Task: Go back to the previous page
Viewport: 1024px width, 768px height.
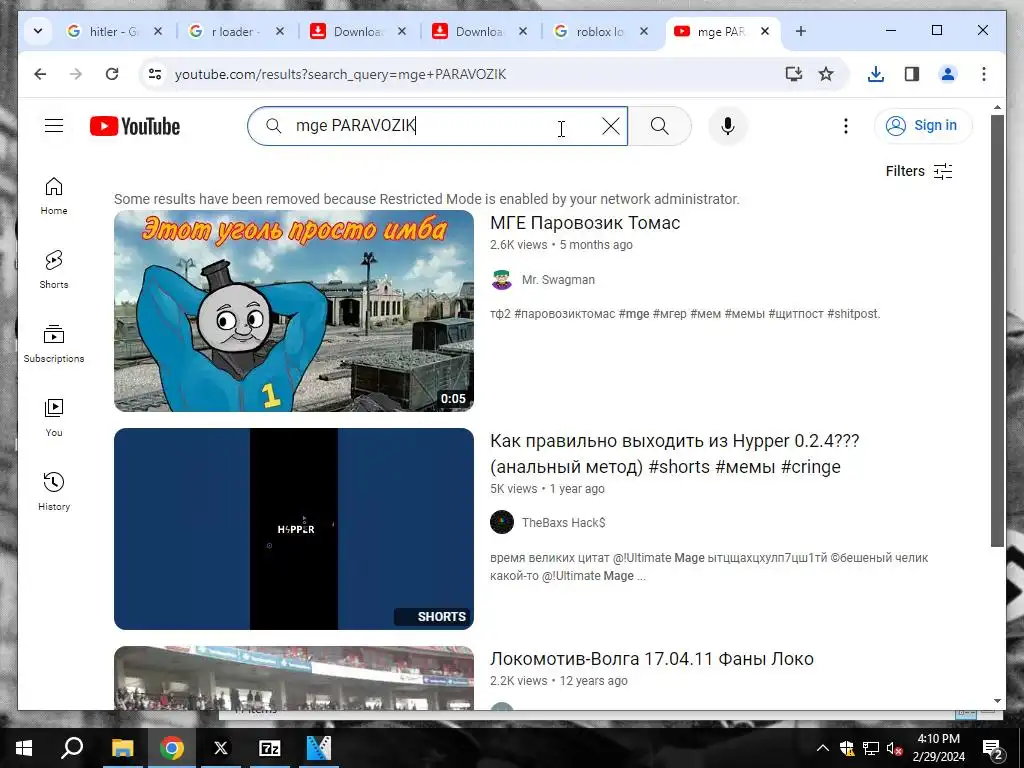Action: [40, 74]
